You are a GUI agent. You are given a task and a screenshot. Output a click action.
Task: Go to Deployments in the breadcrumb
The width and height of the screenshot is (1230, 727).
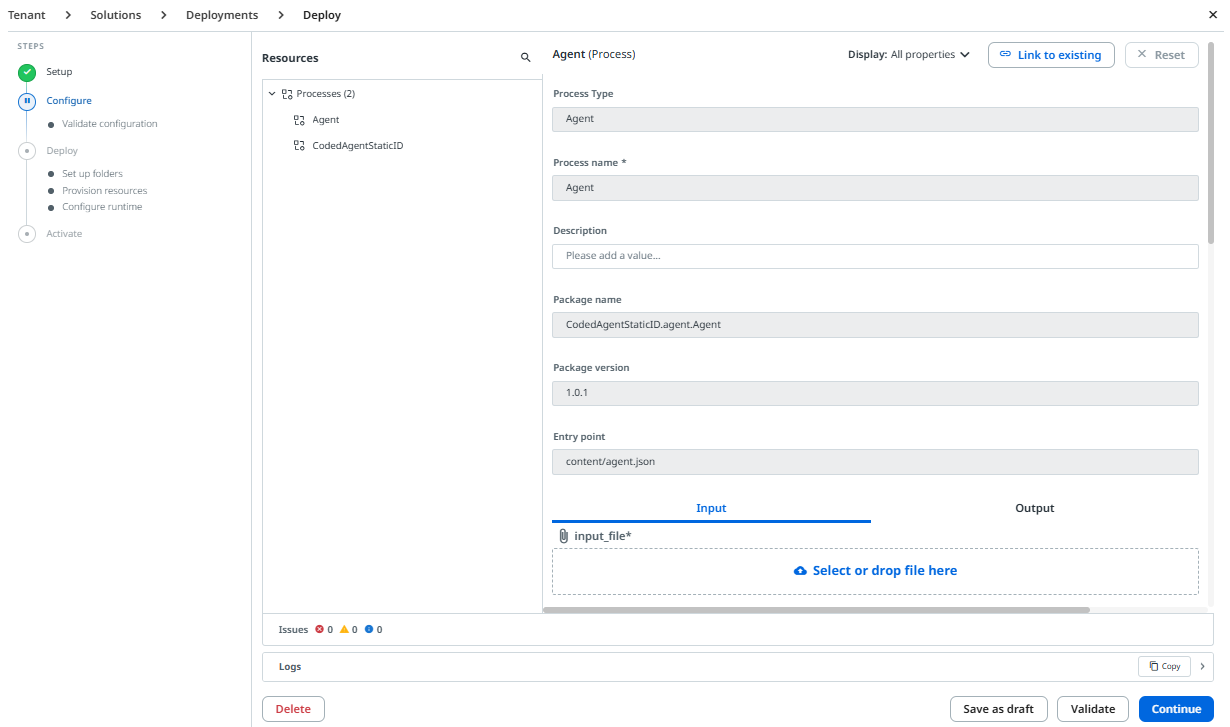click(x=222, y=15)
